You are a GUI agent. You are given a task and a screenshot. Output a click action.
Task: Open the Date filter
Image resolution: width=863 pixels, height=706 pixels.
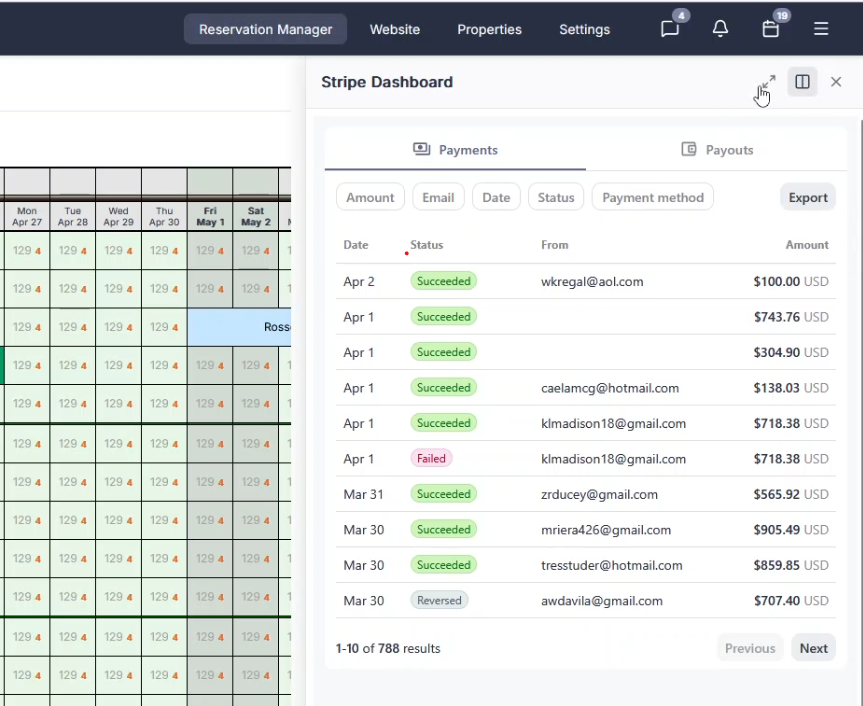point(496,197)
